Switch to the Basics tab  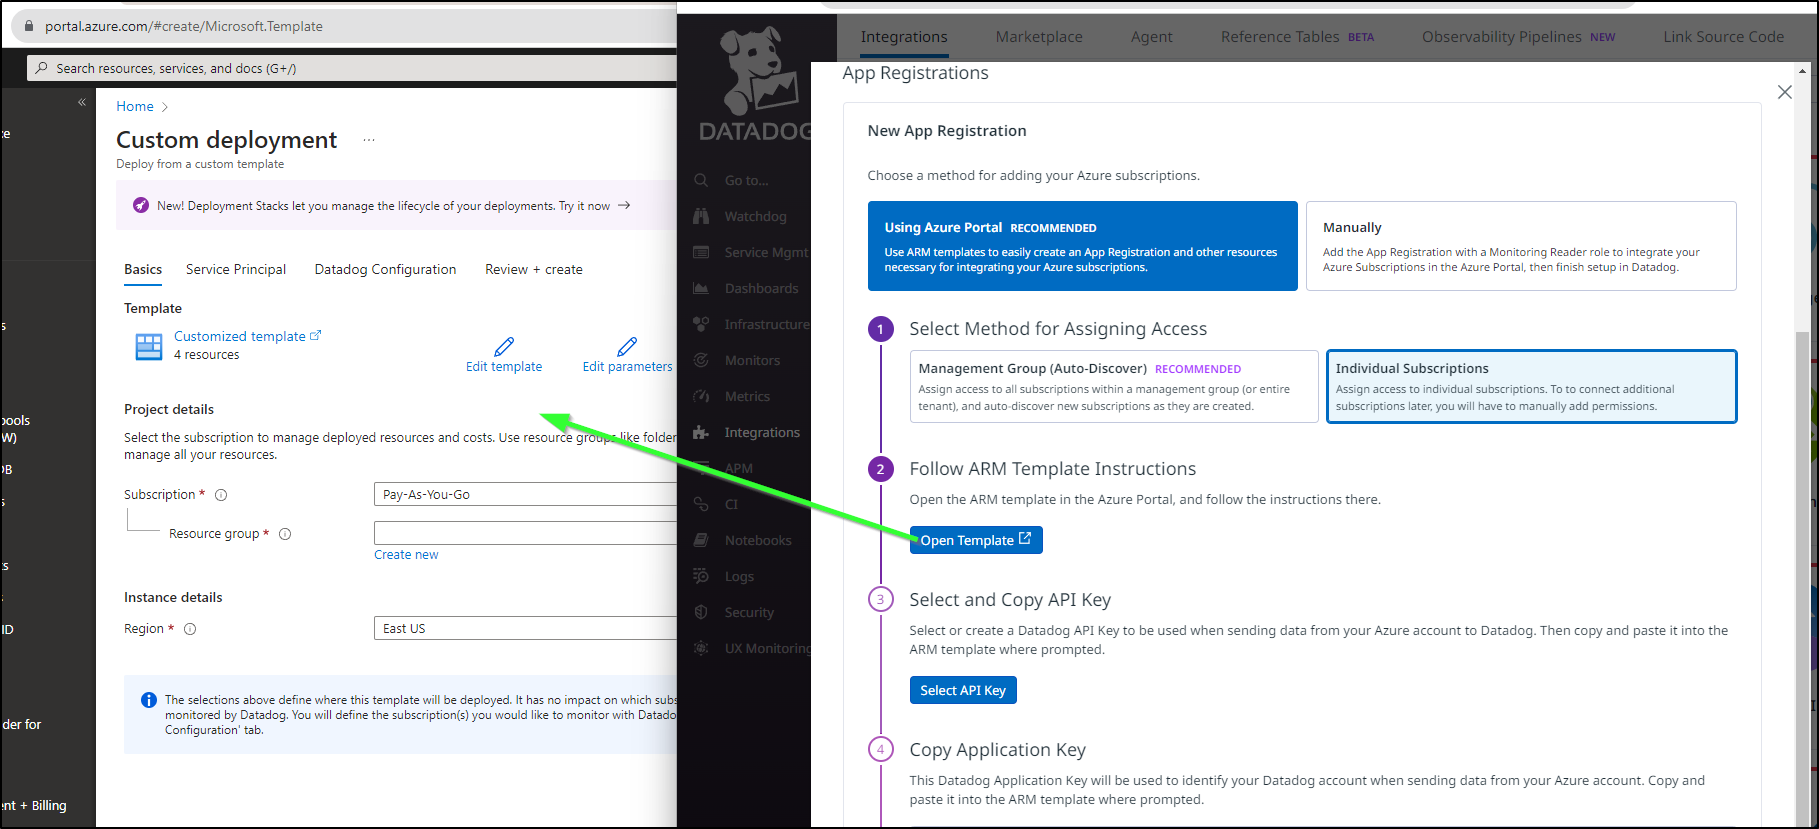(143, 270)
